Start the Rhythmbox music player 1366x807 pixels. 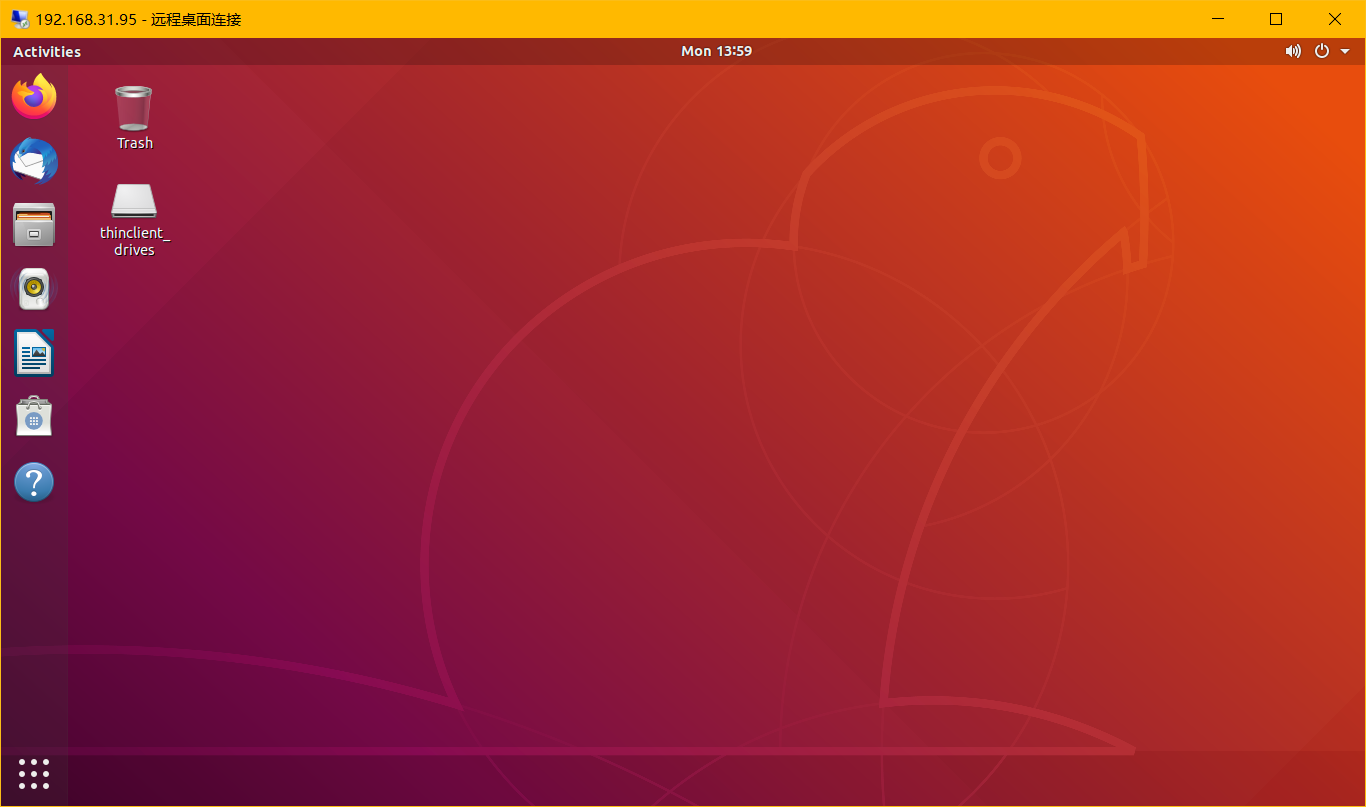(33, 289)
